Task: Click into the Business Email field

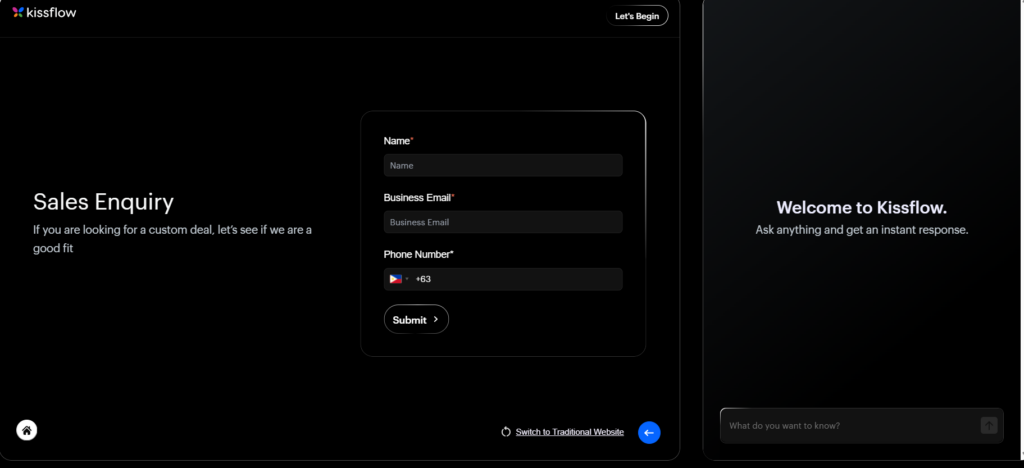Action: tap(503, 222)
